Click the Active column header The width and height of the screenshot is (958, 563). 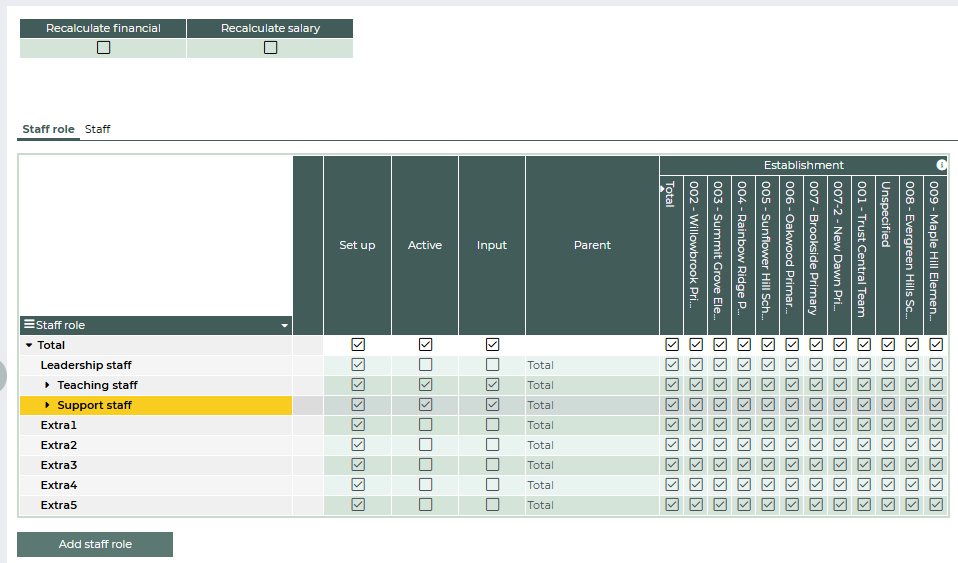click(x=425, y=245)
